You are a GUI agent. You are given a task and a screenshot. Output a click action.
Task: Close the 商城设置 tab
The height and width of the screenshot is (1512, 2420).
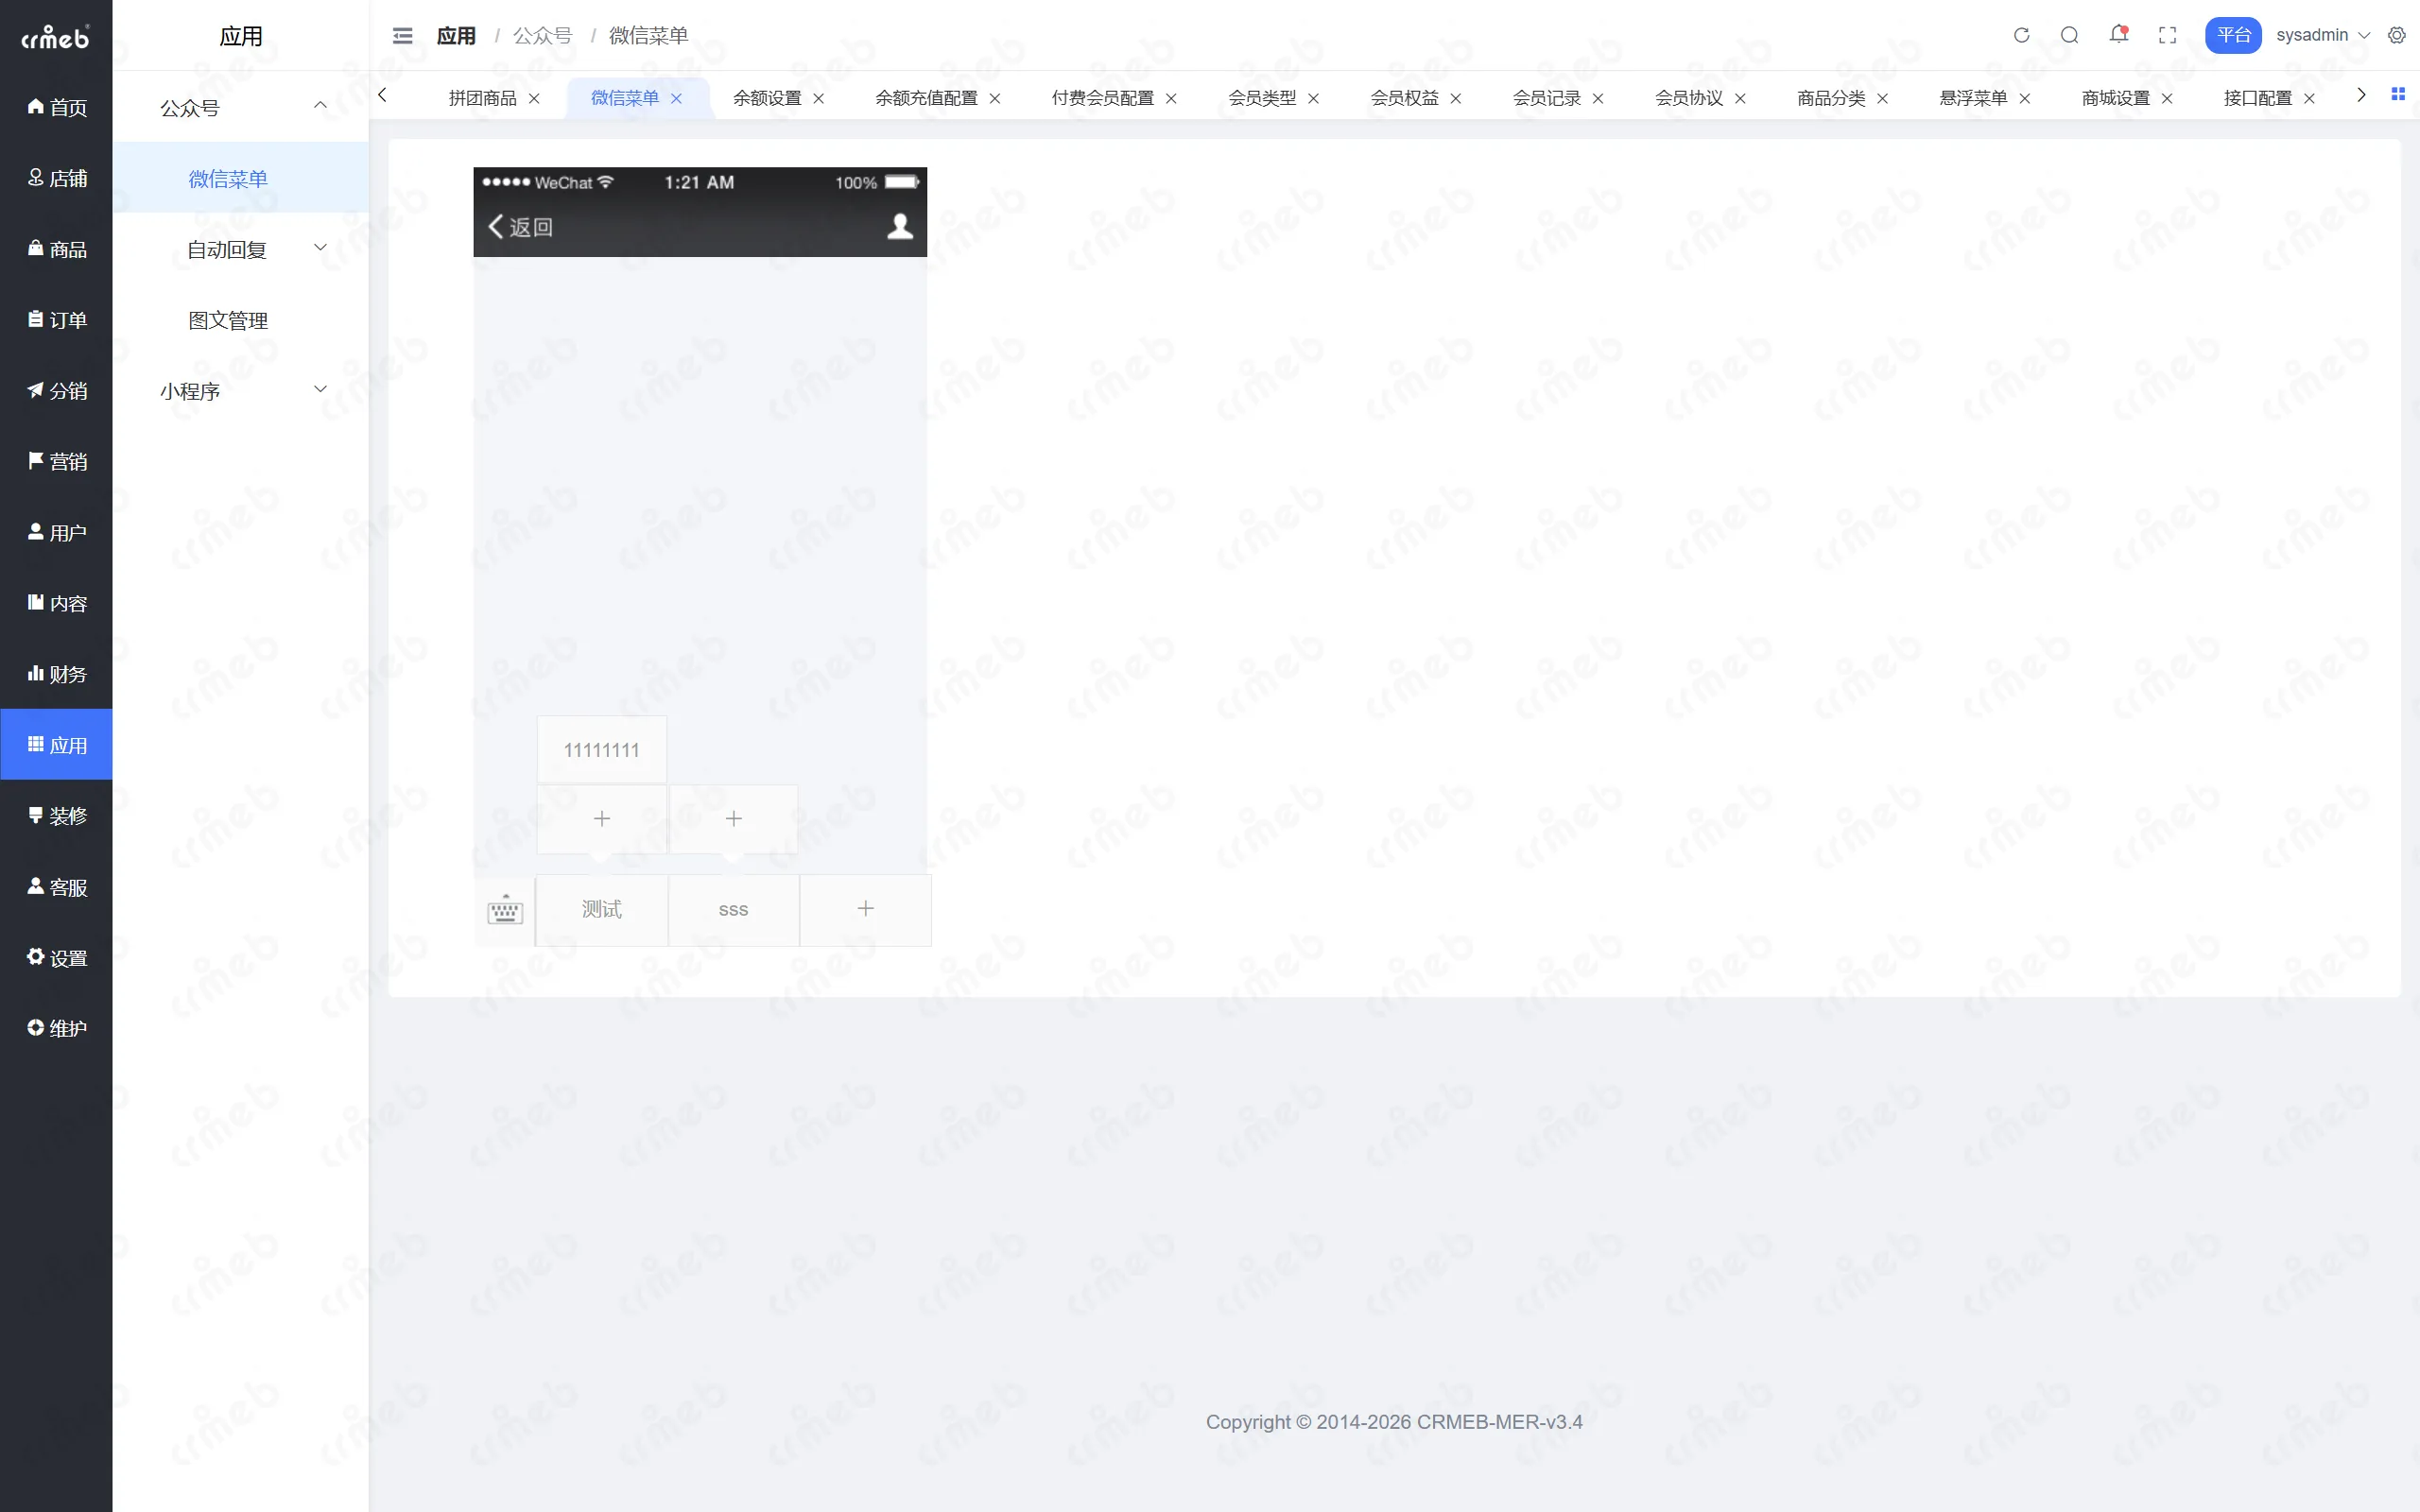2166,98
